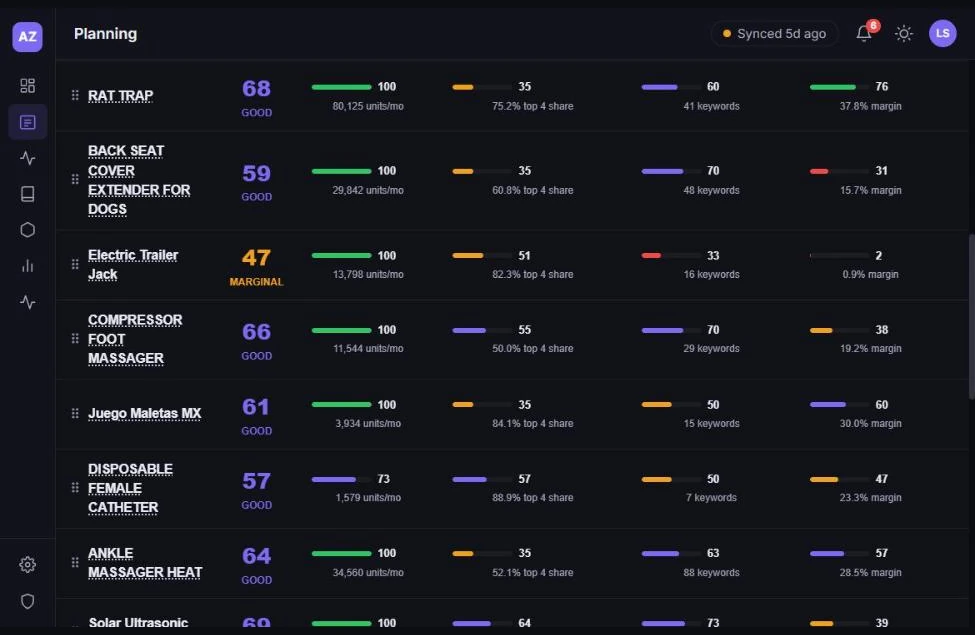Image resolution: width=975 pixels, height=635 pixels.
Task: Grab drag handle of DISPOSABLE FEMALE CATHETER row
Action: point(75,487)
